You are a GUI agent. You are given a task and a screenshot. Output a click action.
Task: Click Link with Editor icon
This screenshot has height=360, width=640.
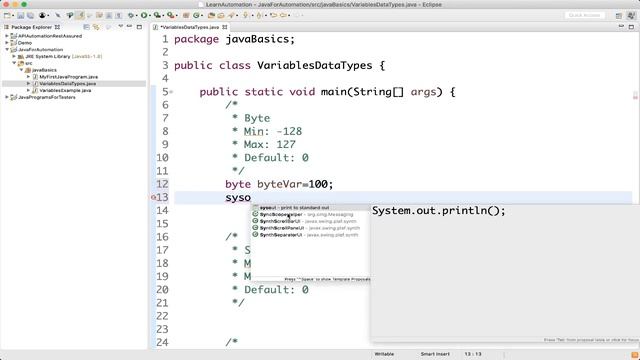[96, 27]
